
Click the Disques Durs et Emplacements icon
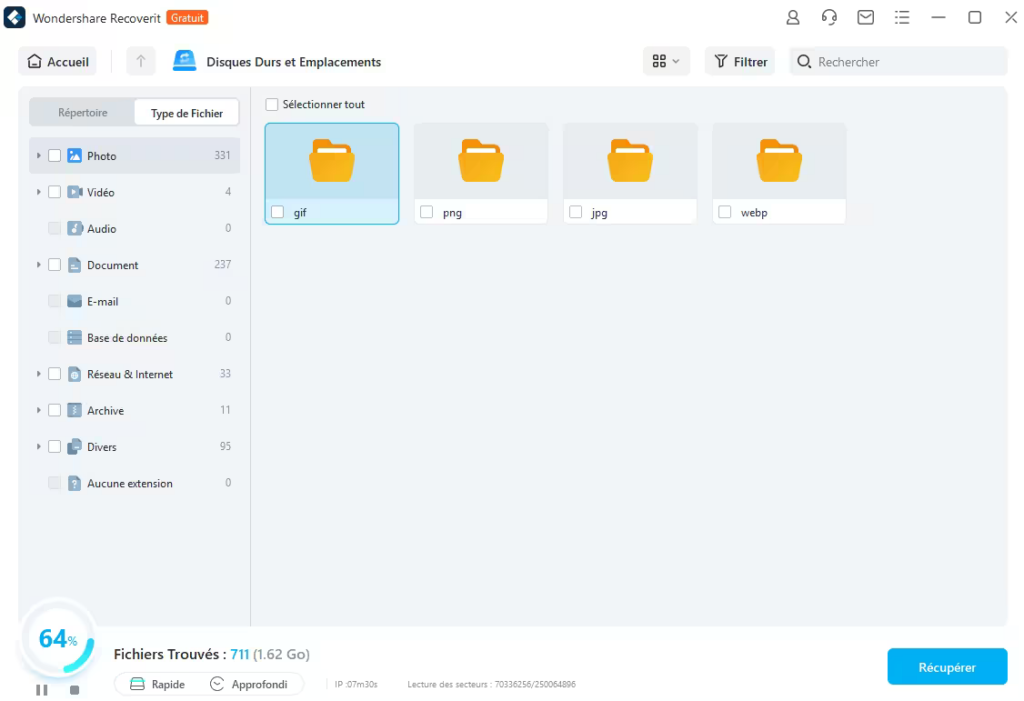click(185, 62)
